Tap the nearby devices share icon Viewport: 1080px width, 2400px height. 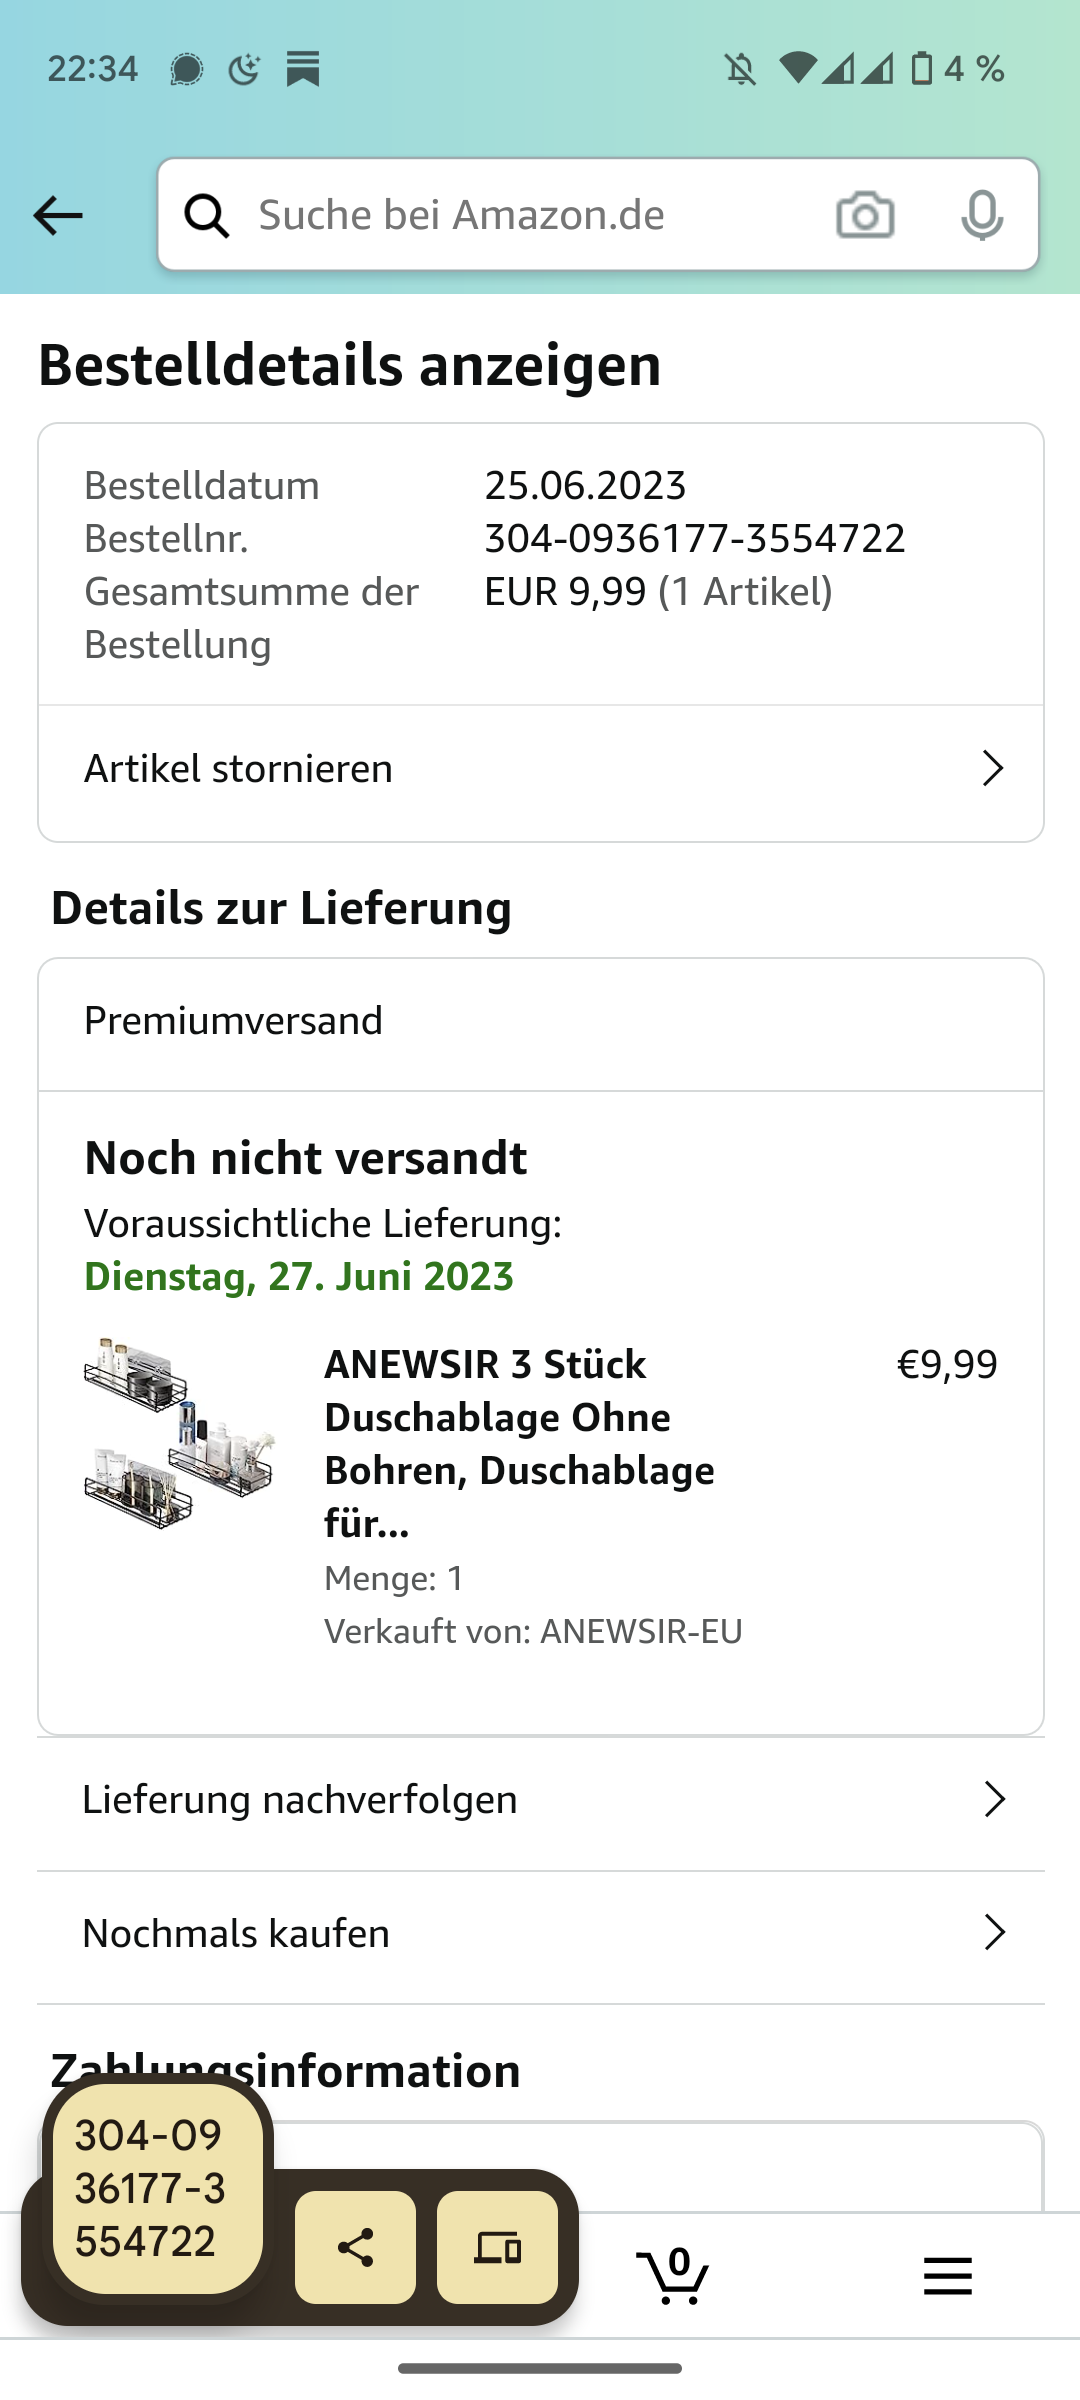tap(497, 2247)
